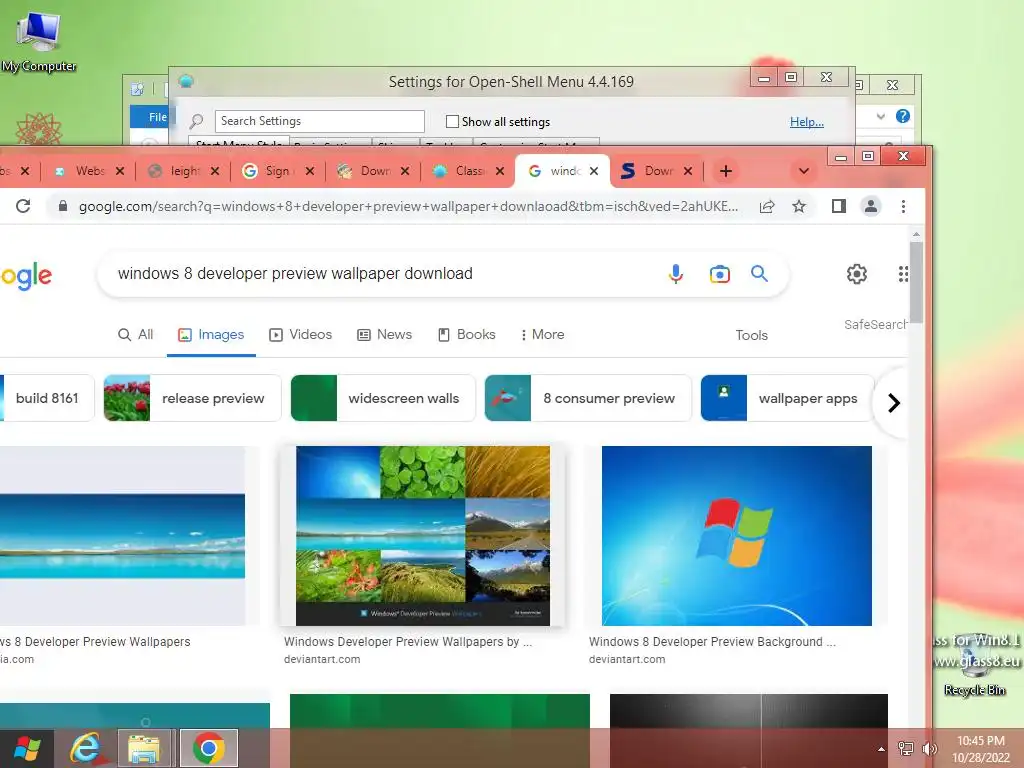Open the News results tab
1024x768 pixels.
(384, 334)
